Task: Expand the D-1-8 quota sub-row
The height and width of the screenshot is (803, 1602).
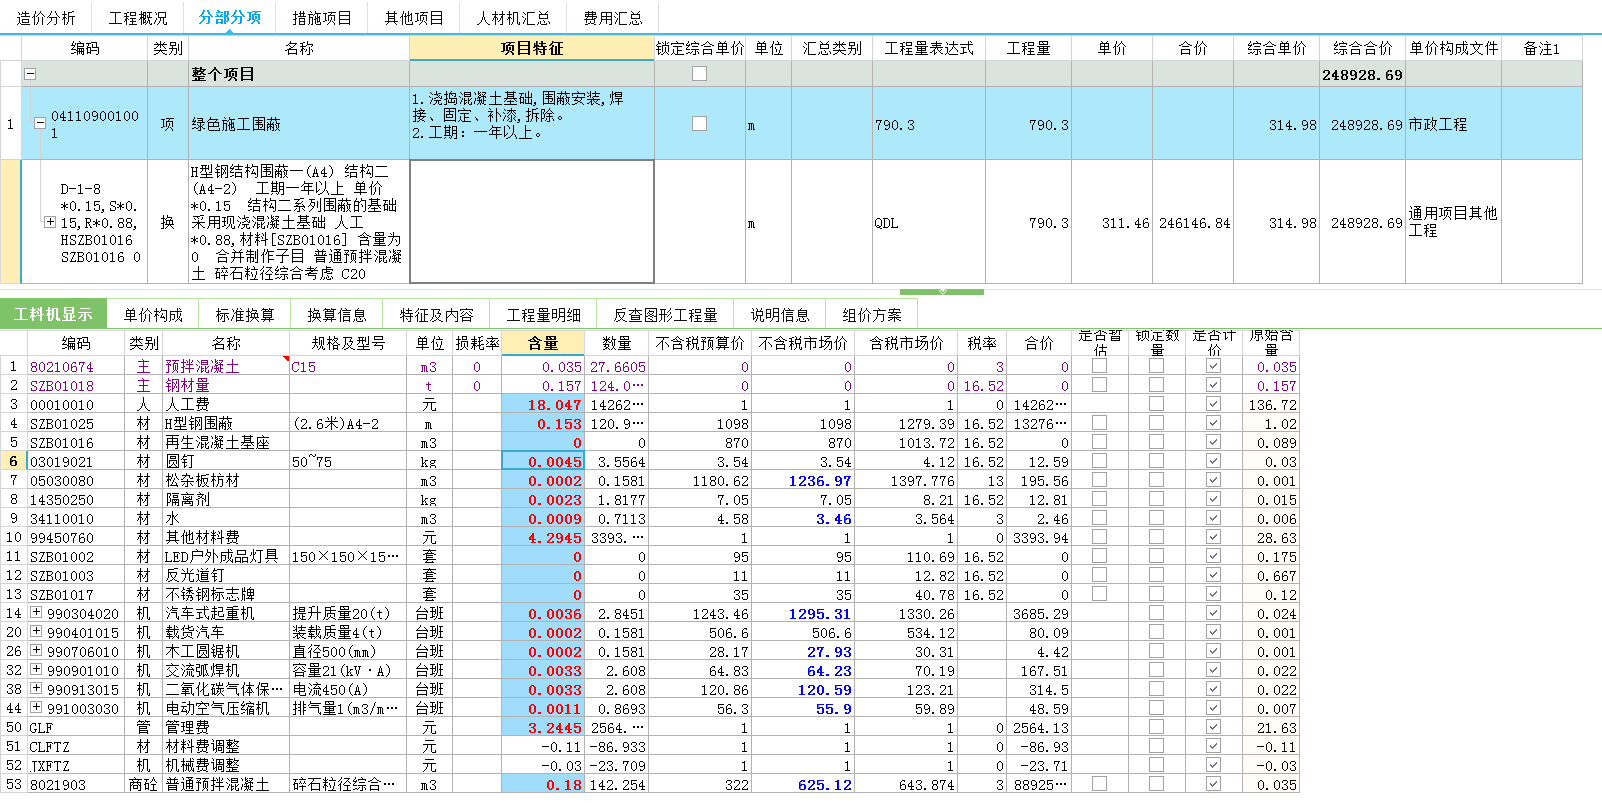Action: pyautogui.click(x=50, y=223)
